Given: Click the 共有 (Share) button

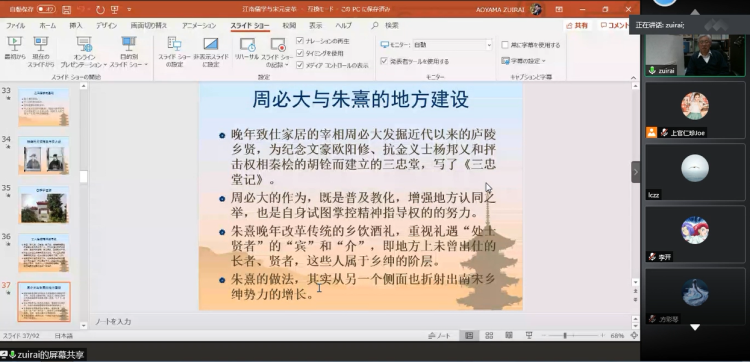Looking at the screenshot, I should [577, 25].
